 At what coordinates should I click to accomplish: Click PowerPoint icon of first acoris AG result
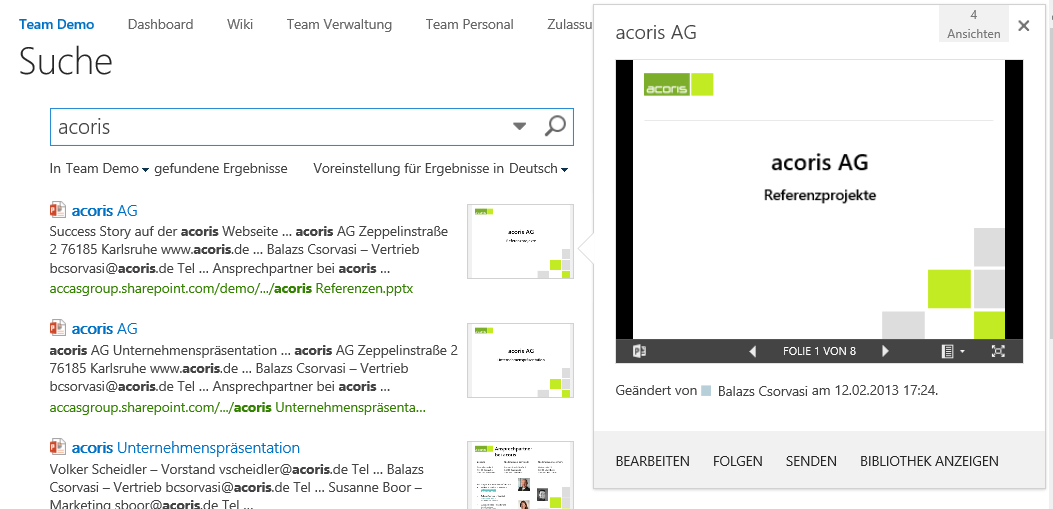click(58, 210)
